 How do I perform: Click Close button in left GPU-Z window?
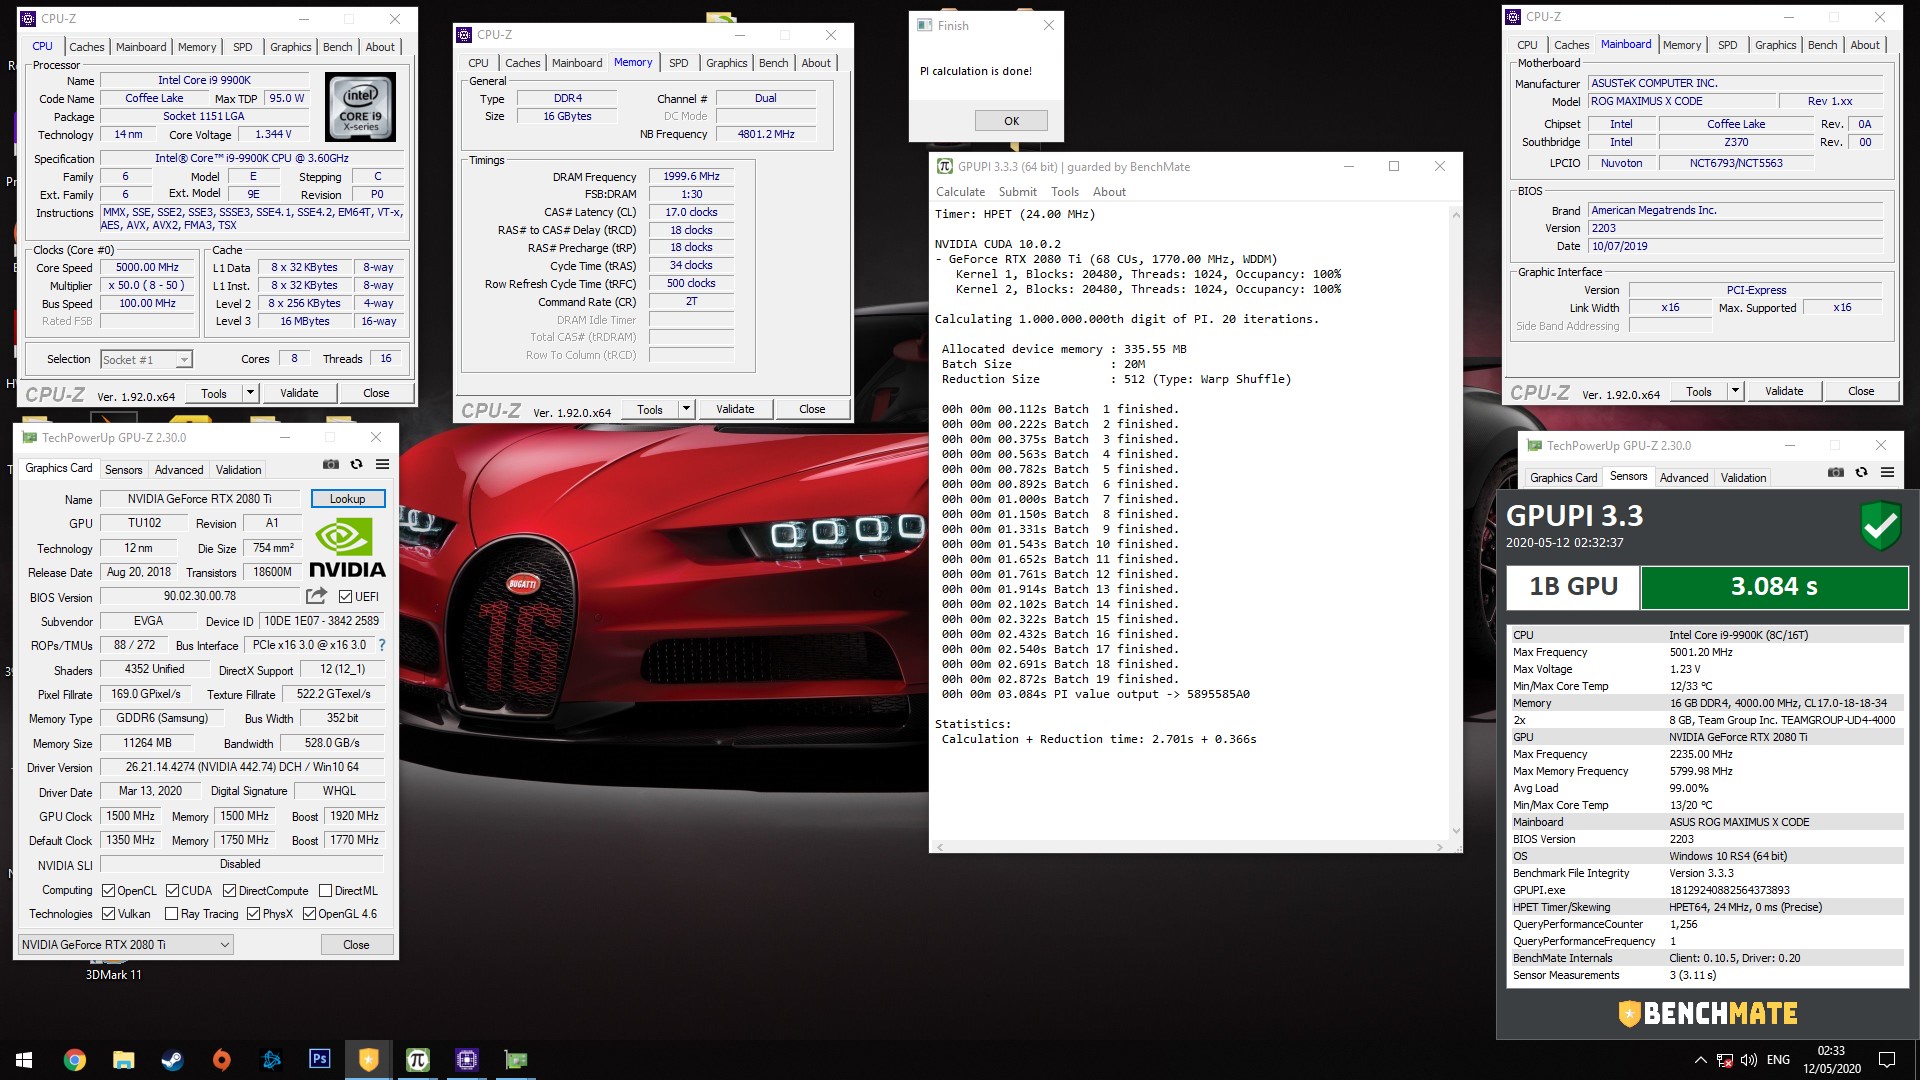click(x=356, y=945)
